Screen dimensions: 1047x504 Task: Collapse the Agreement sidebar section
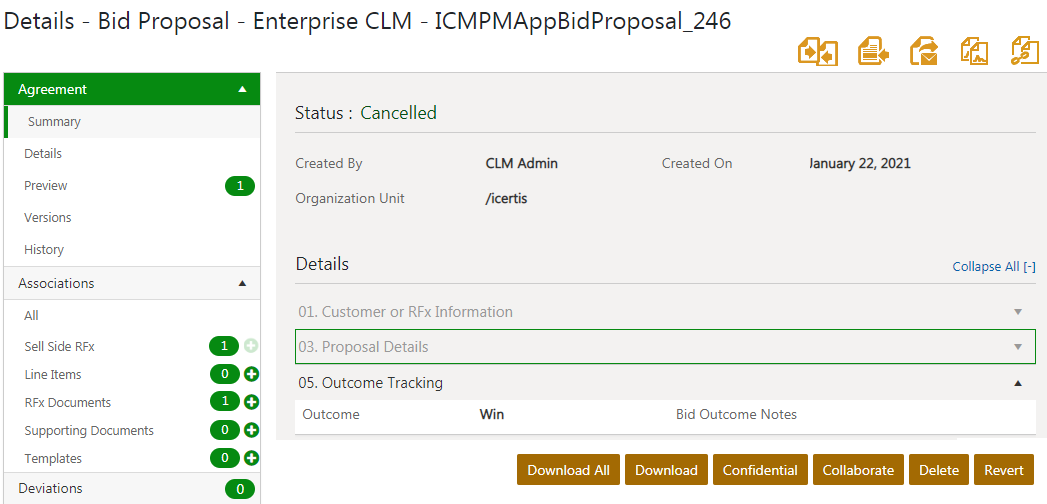[x=242, y=89]
